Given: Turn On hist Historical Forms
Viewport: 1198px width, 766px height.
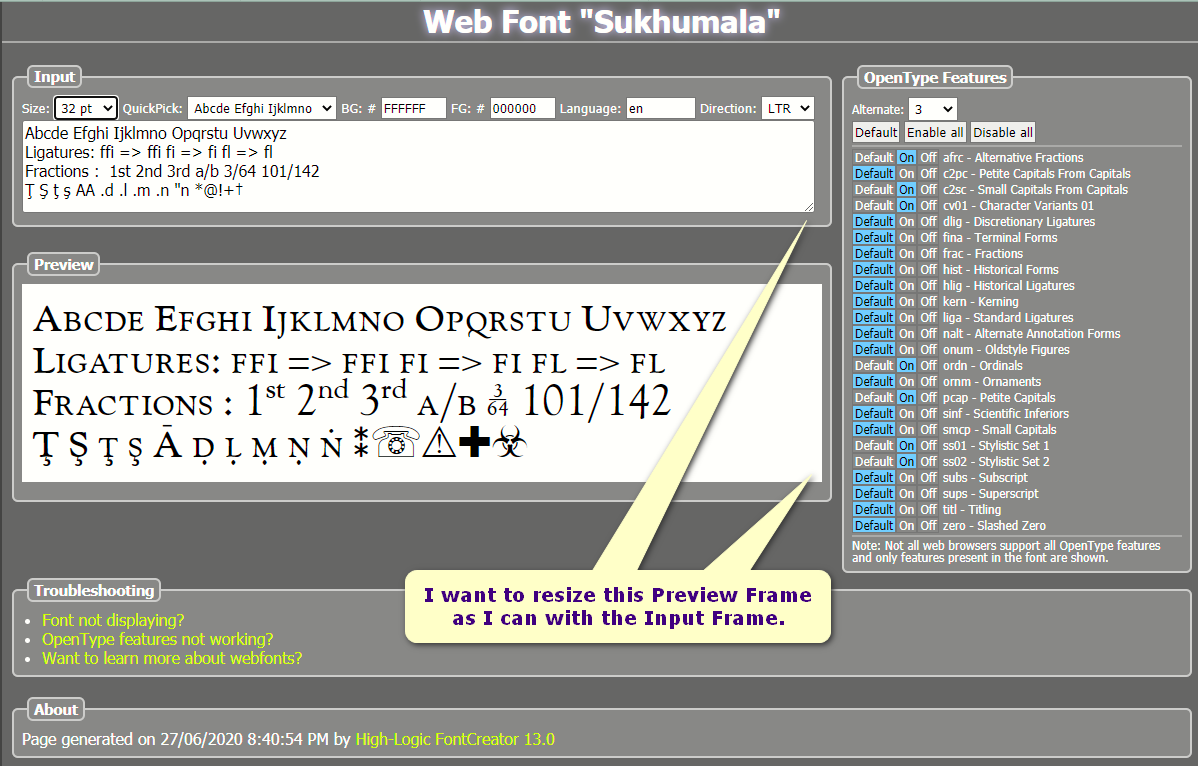Looking at the screenshot, I should (x=907, y=270).
